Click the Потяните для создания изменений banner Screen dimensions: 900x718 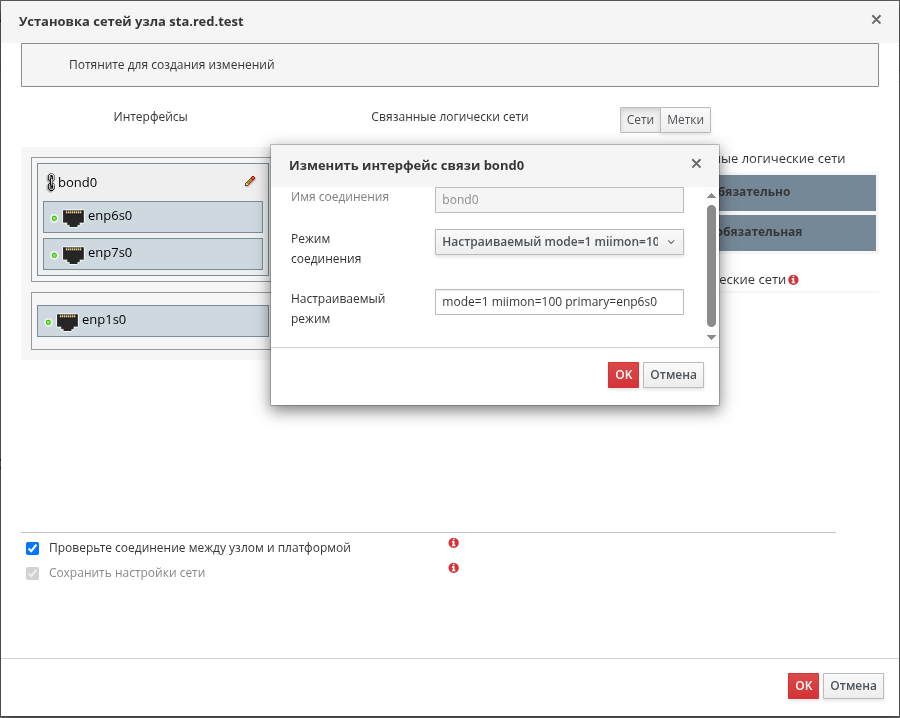450,65
